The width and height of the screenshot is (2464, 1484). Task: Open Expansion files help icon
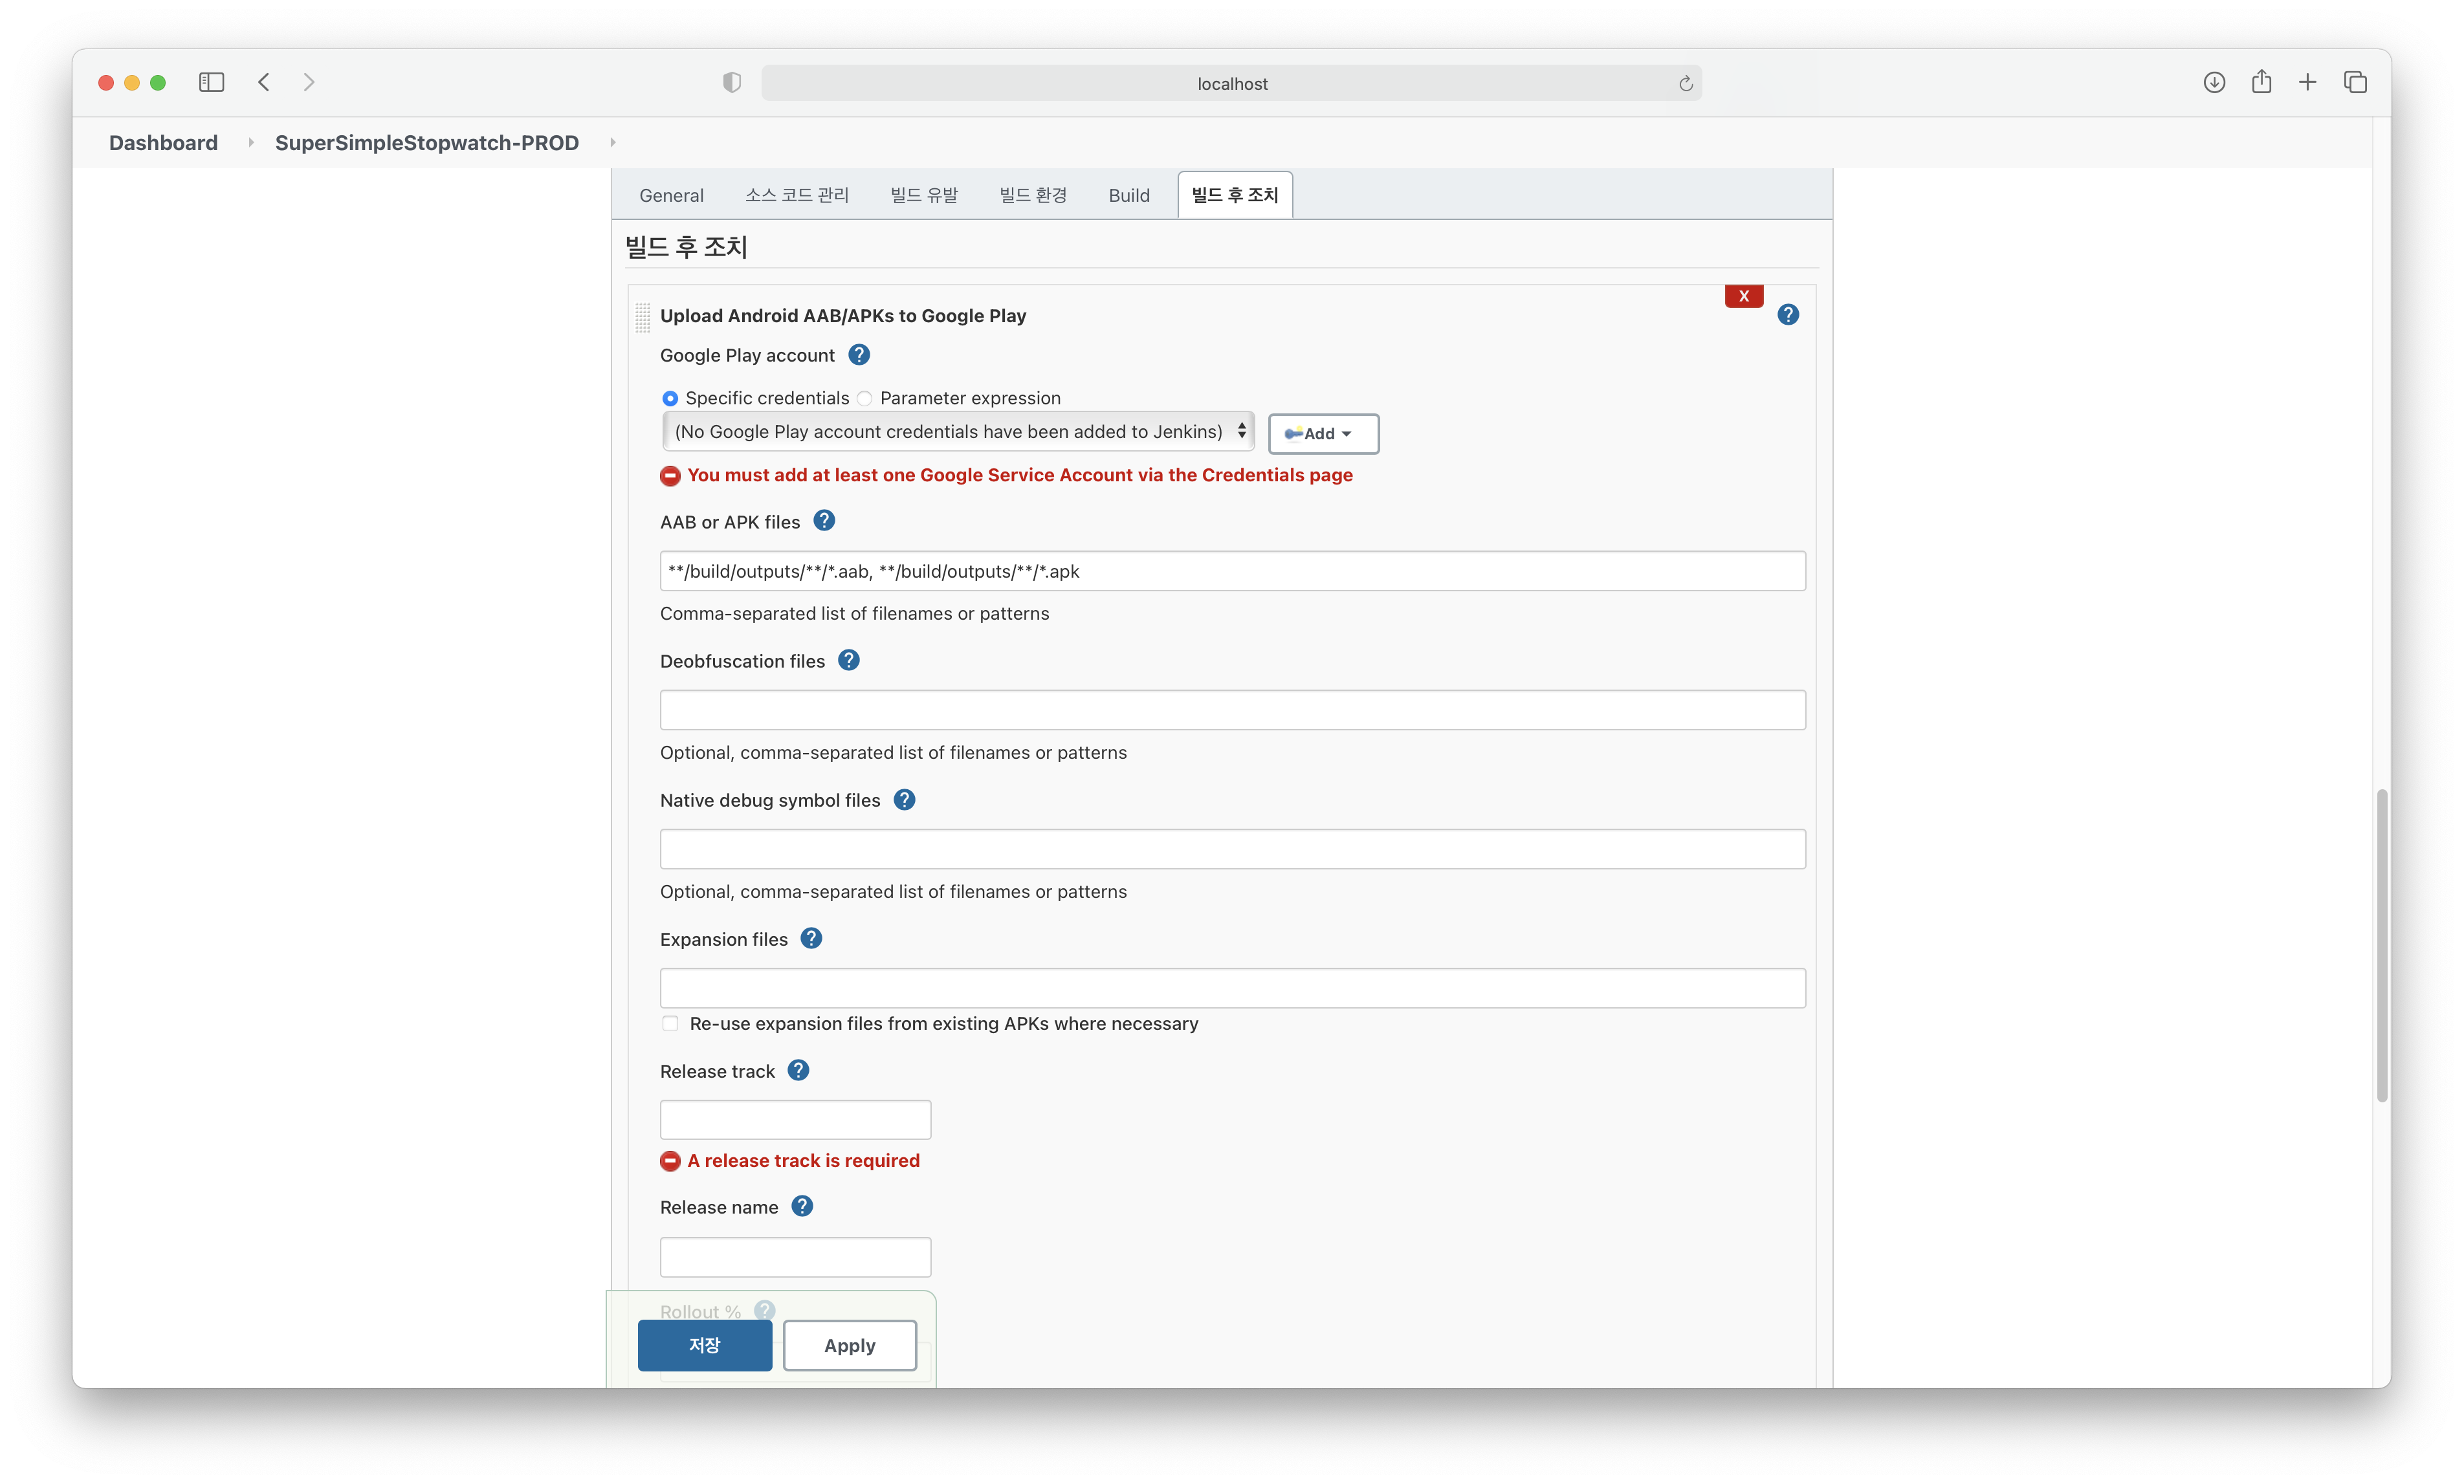click(x=811, y=939)
